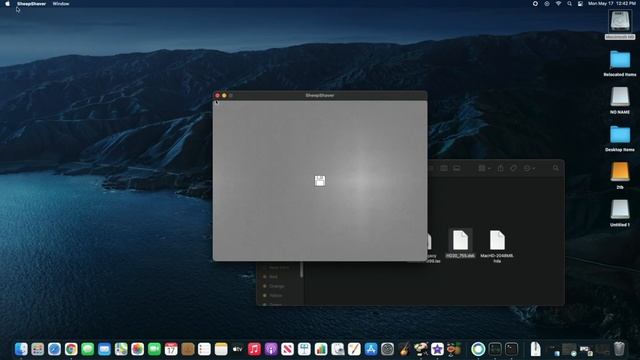Open Maps from the Dock
This screenshot has height=360, width=640.
click(121, 349)
